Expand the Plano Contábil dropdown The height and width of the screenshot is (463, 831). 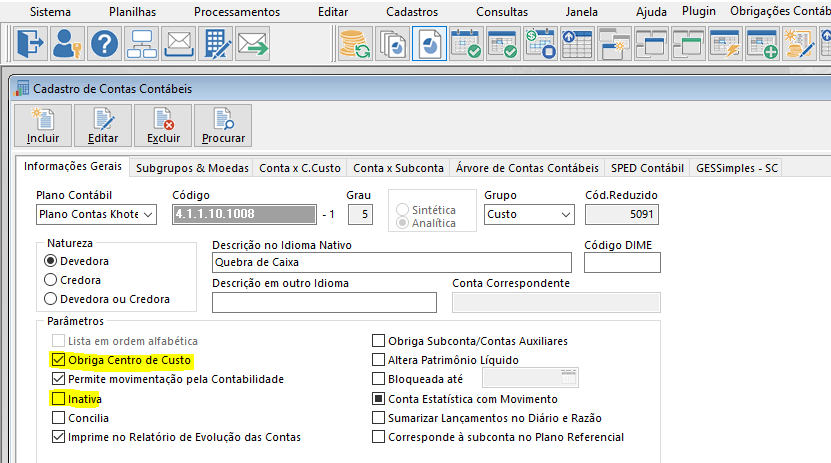click(148, 215)
